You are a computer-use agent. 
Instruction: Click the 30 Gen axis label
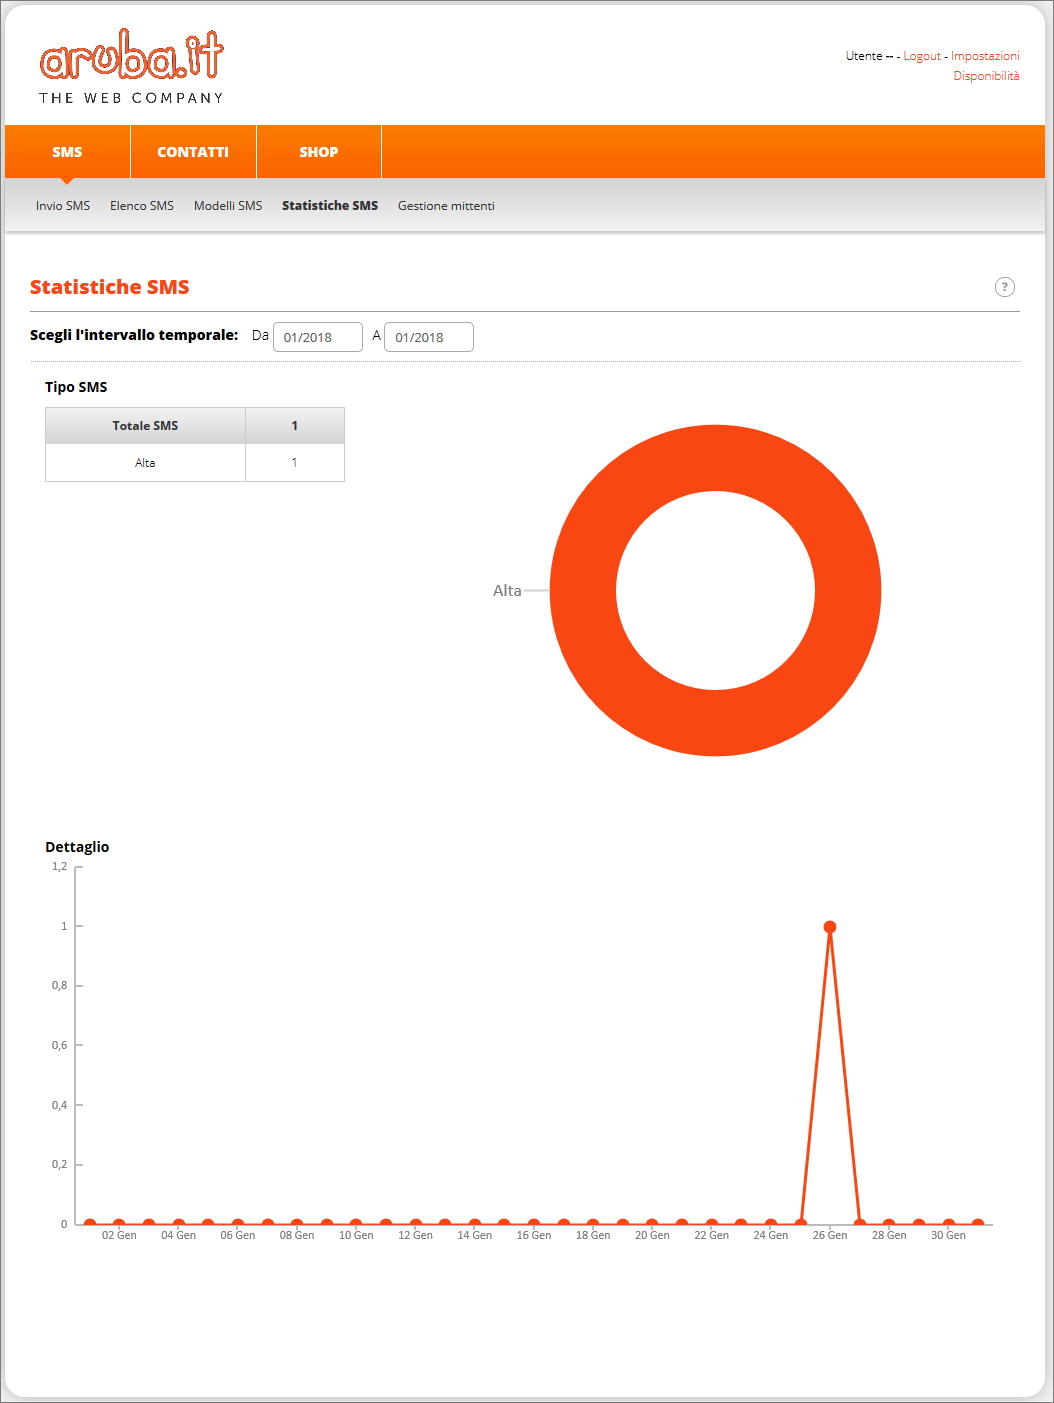click(948, 1235)
